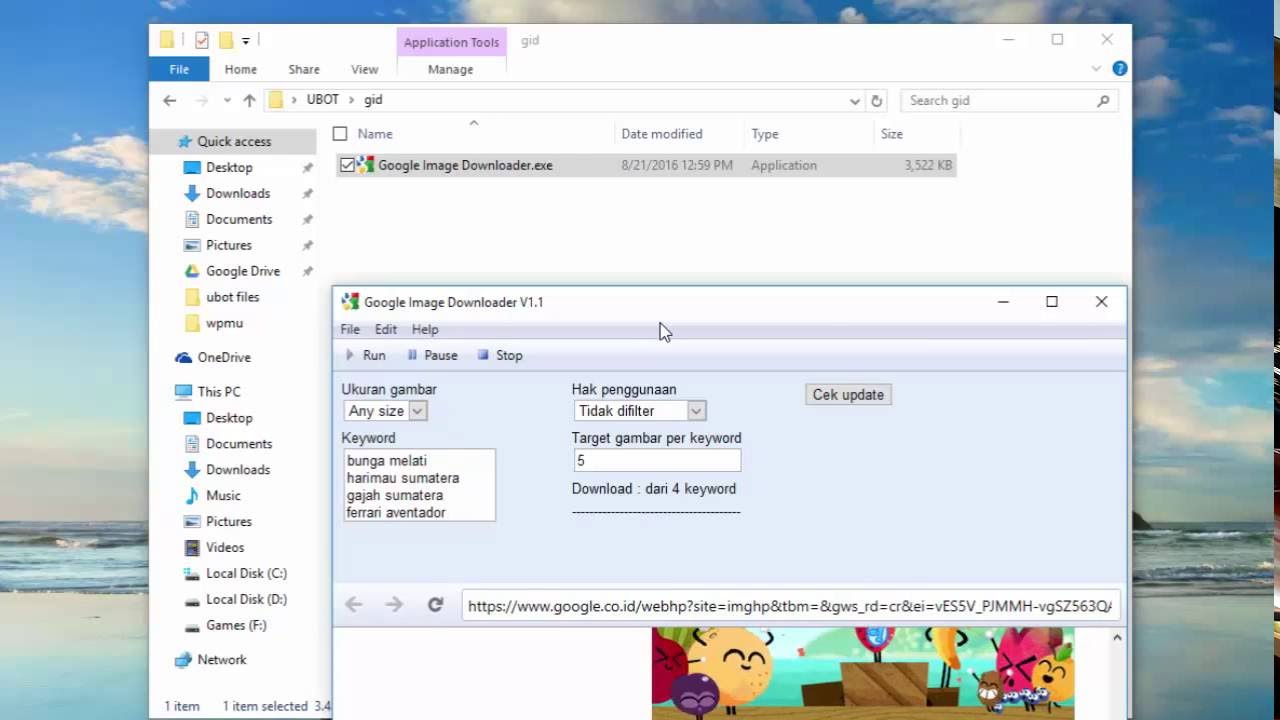The width and height of the screenshot is (1280, 720).
Task: Reload the embedded browser page
Action: tap(435, 604)
